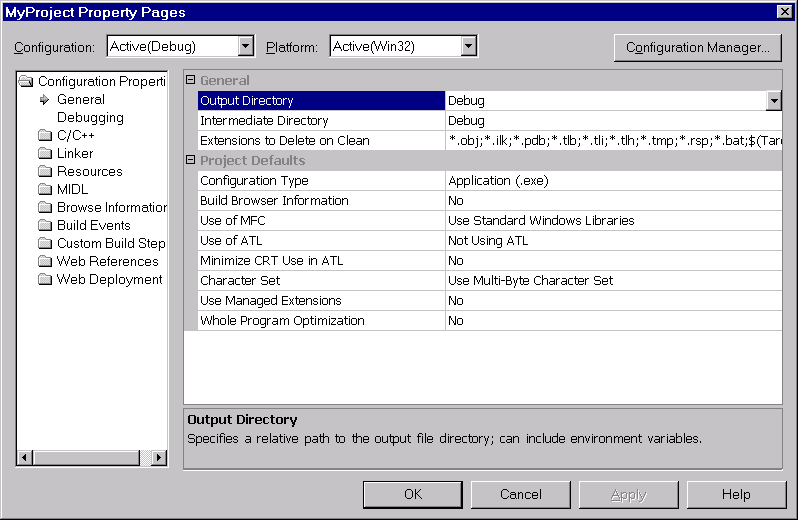Select the Custom Build Step tree item

coord(111,244)
